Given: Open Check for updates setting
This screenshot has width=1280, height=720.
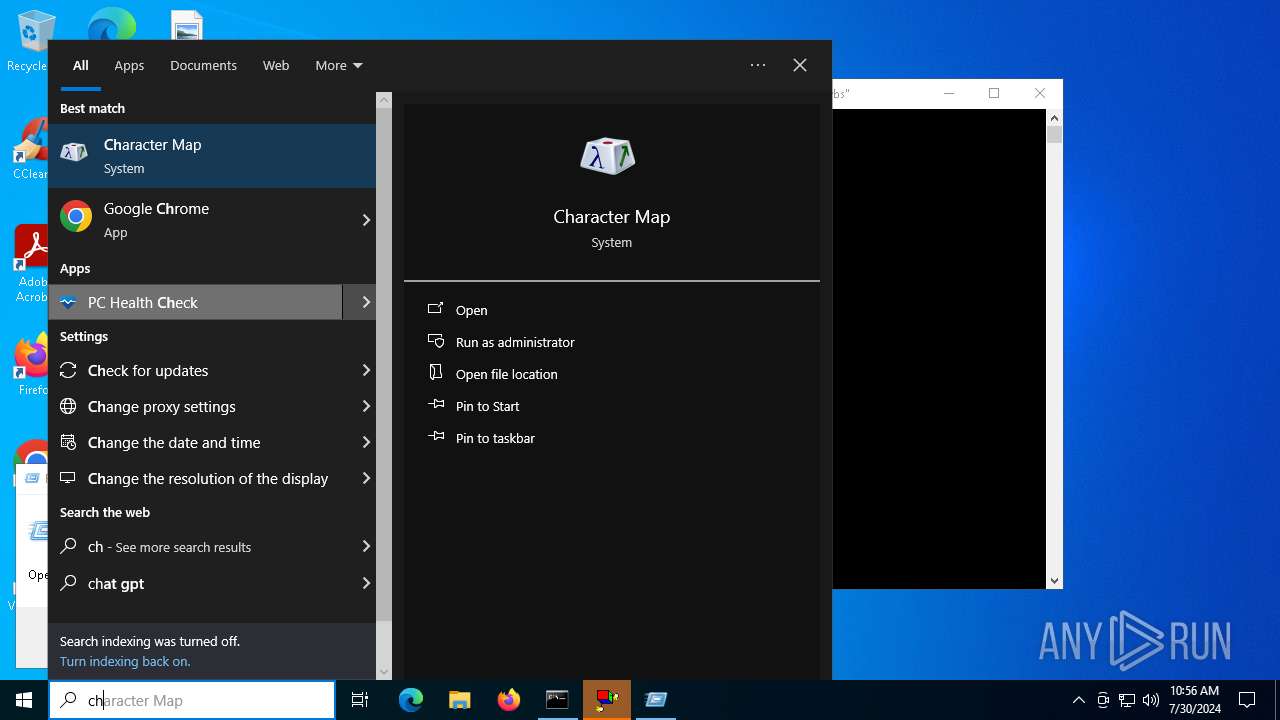Looking at the screenshot, I should coord(212,370).
